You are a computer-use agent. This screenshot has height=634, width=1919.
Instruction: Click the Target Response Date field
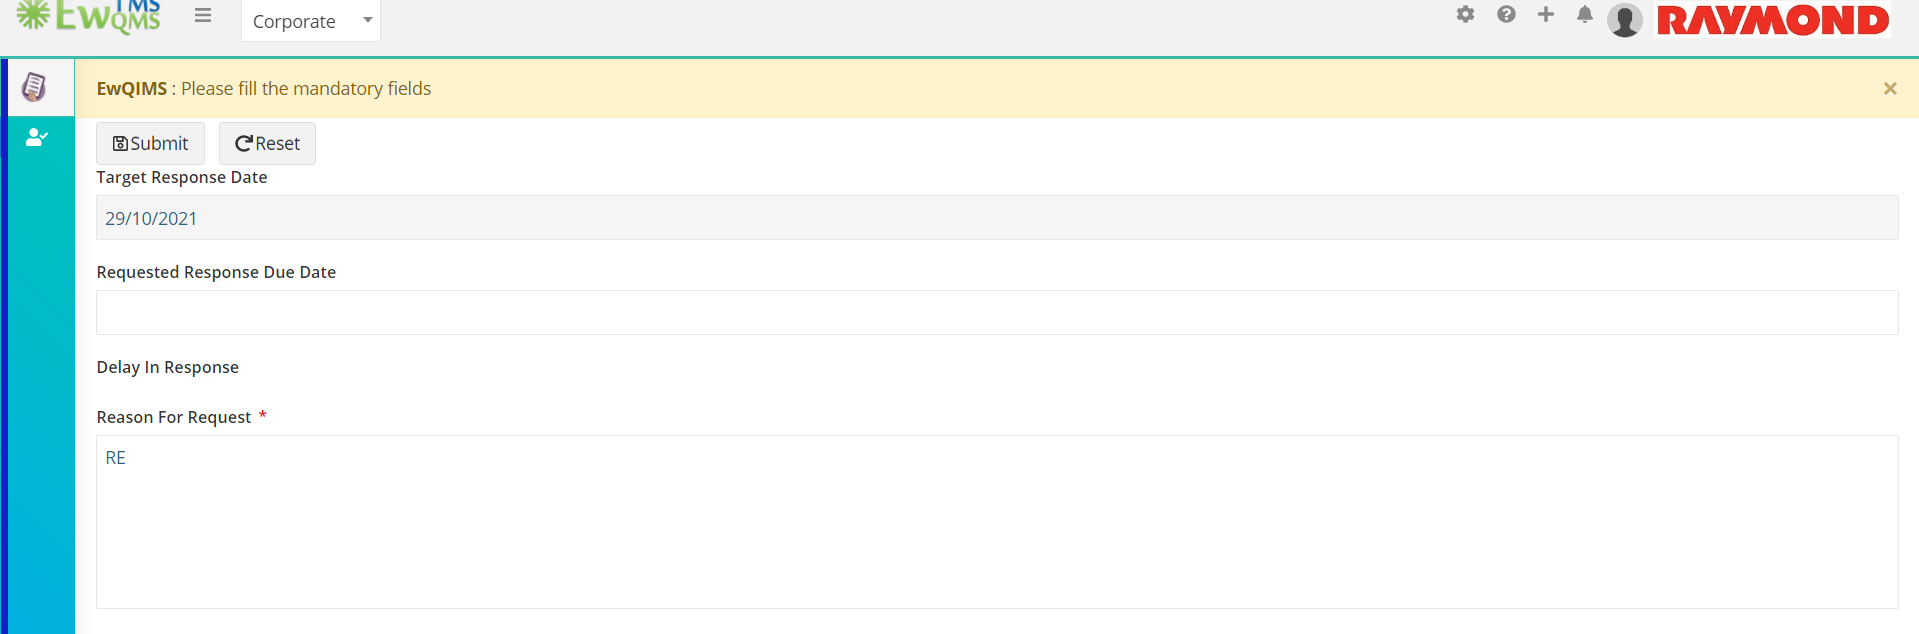(997, 218)
